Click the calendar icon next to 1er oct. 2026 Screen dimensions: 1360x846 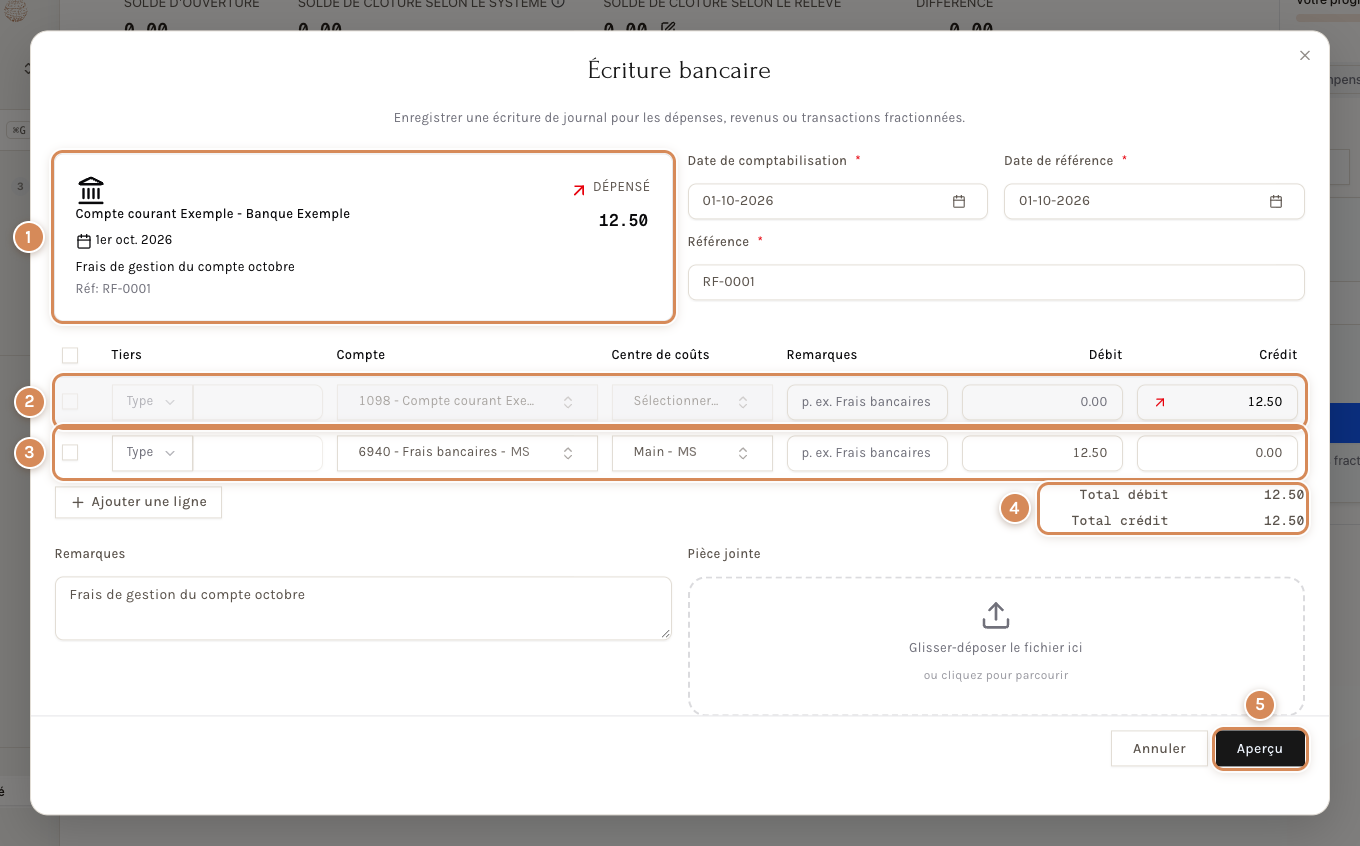(84, 241)
